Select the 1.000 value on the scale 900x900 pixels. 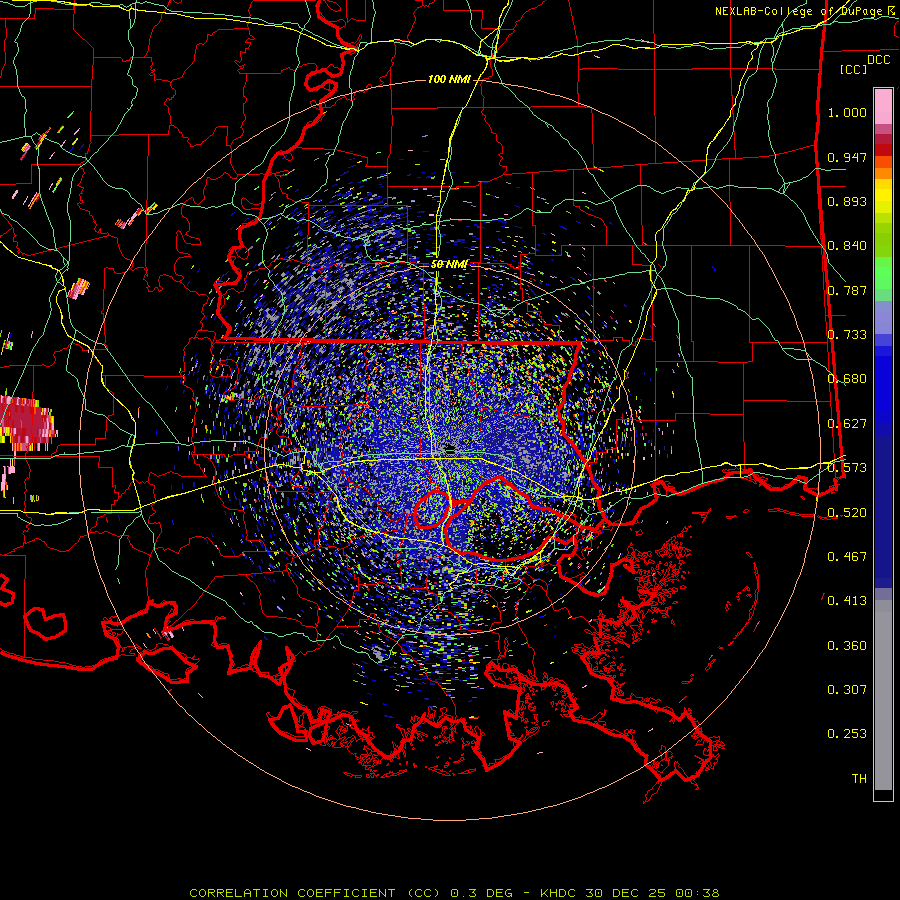click(847, 112)
